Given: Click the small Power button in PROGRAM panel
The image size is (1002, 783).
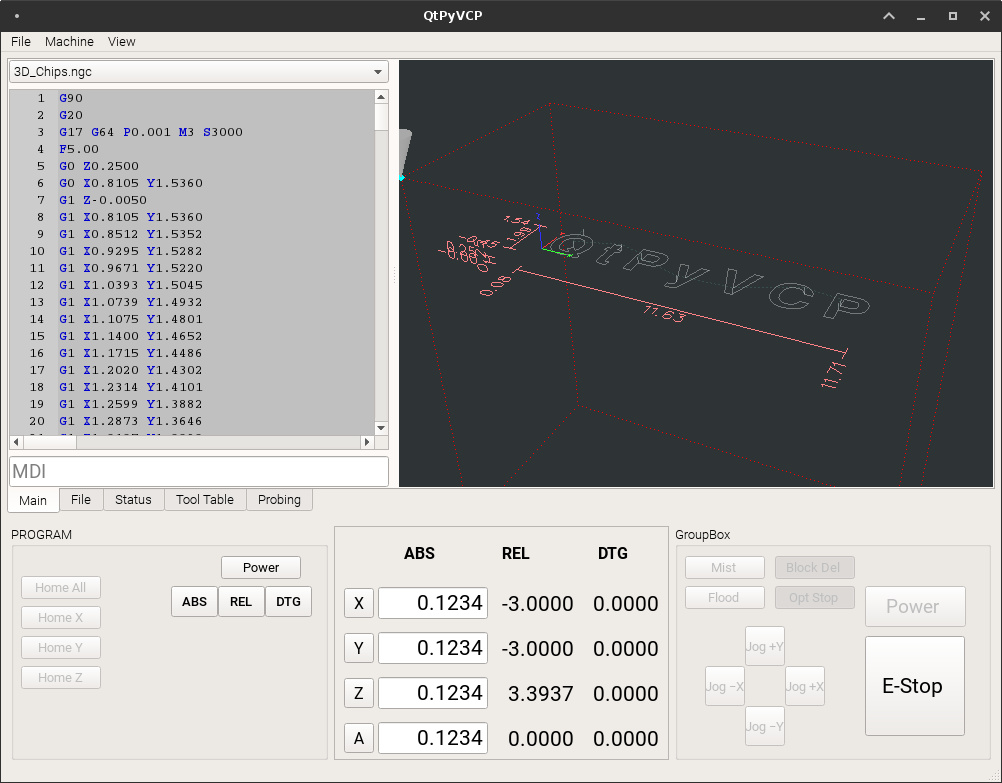Looking at the screenshot, I should (261, 568).
